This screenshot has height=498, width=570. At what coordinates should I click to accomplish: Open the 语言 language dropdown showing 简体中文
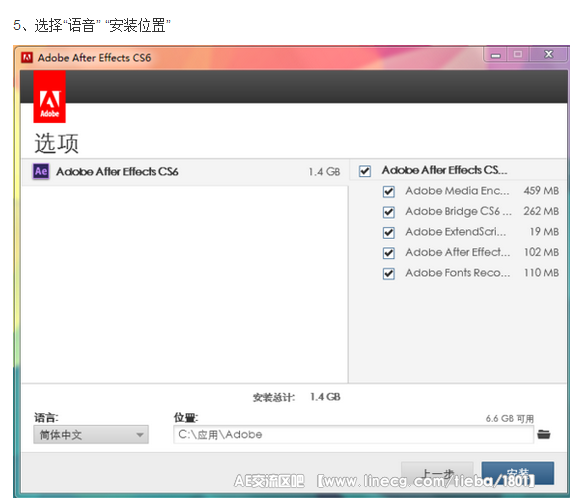click(x=91, y=434)
